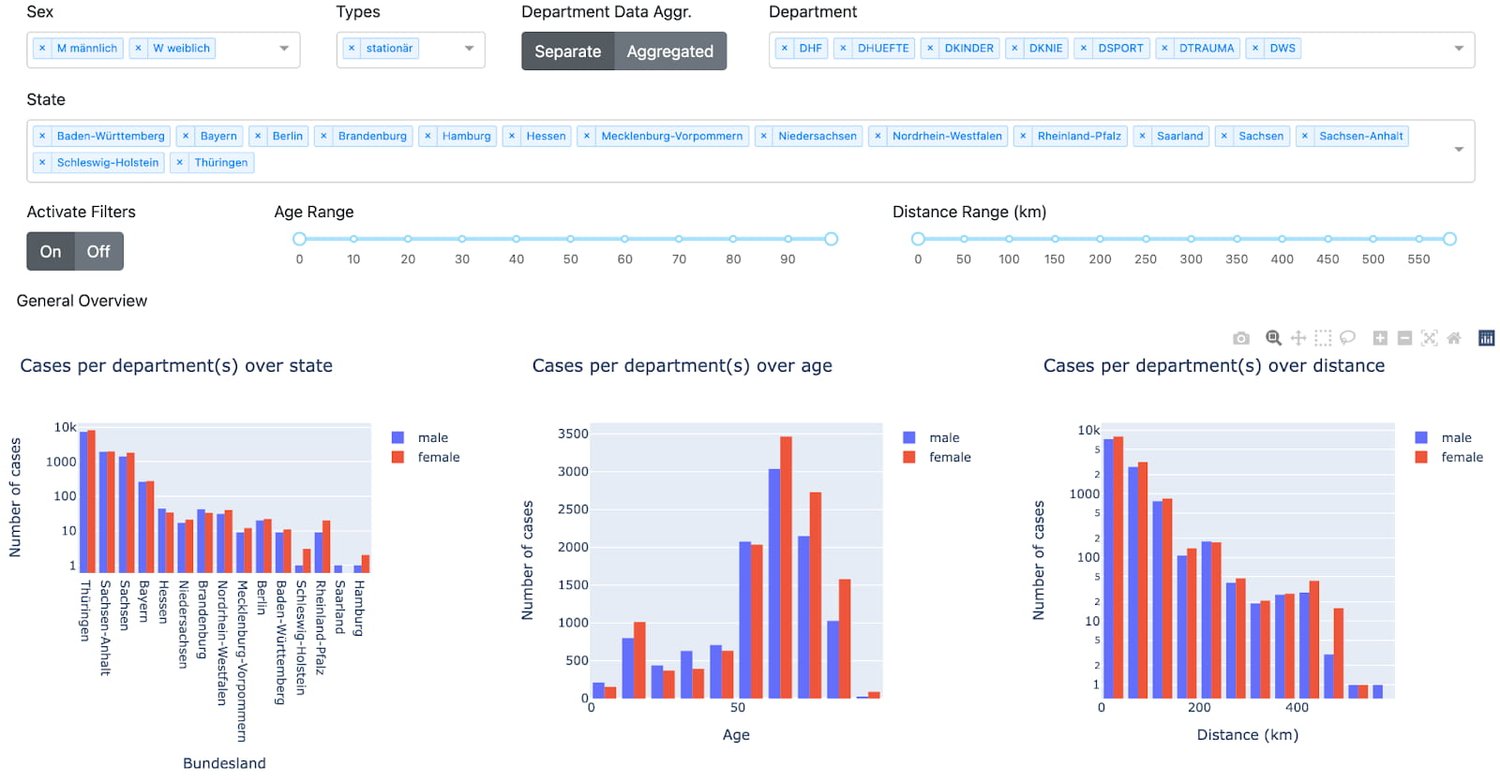Toggle female series in state chart legend
The width and height of the screenshot is (1500, 780).
428,457
